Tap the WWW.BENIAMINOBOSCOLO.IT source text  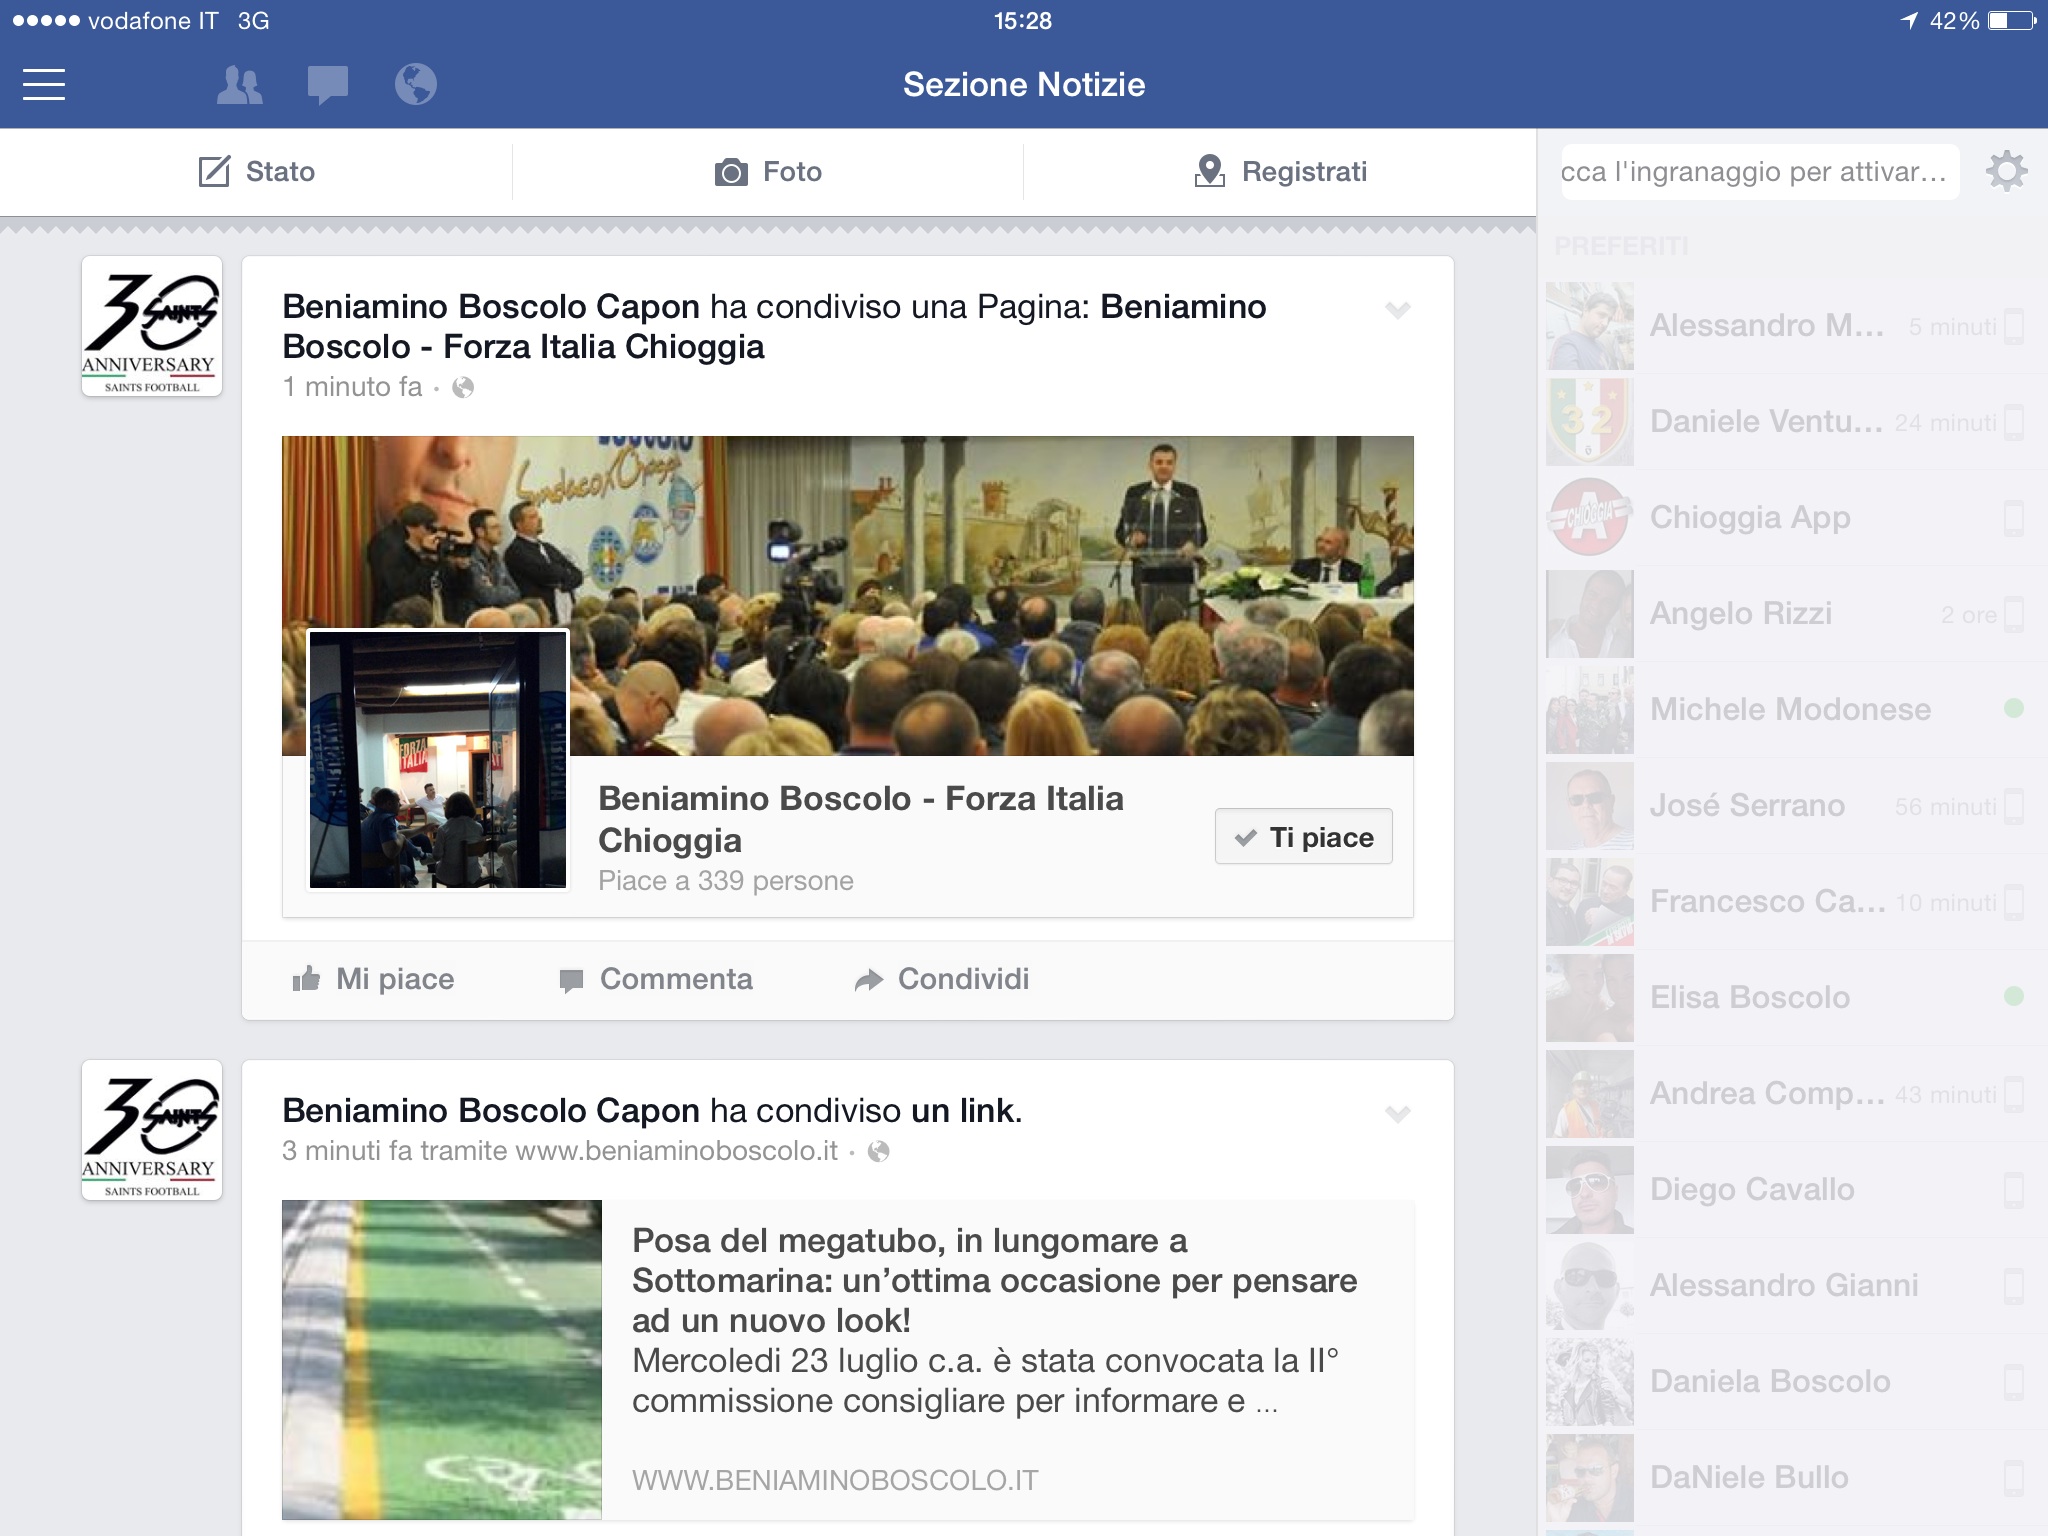click(835, 1480)
